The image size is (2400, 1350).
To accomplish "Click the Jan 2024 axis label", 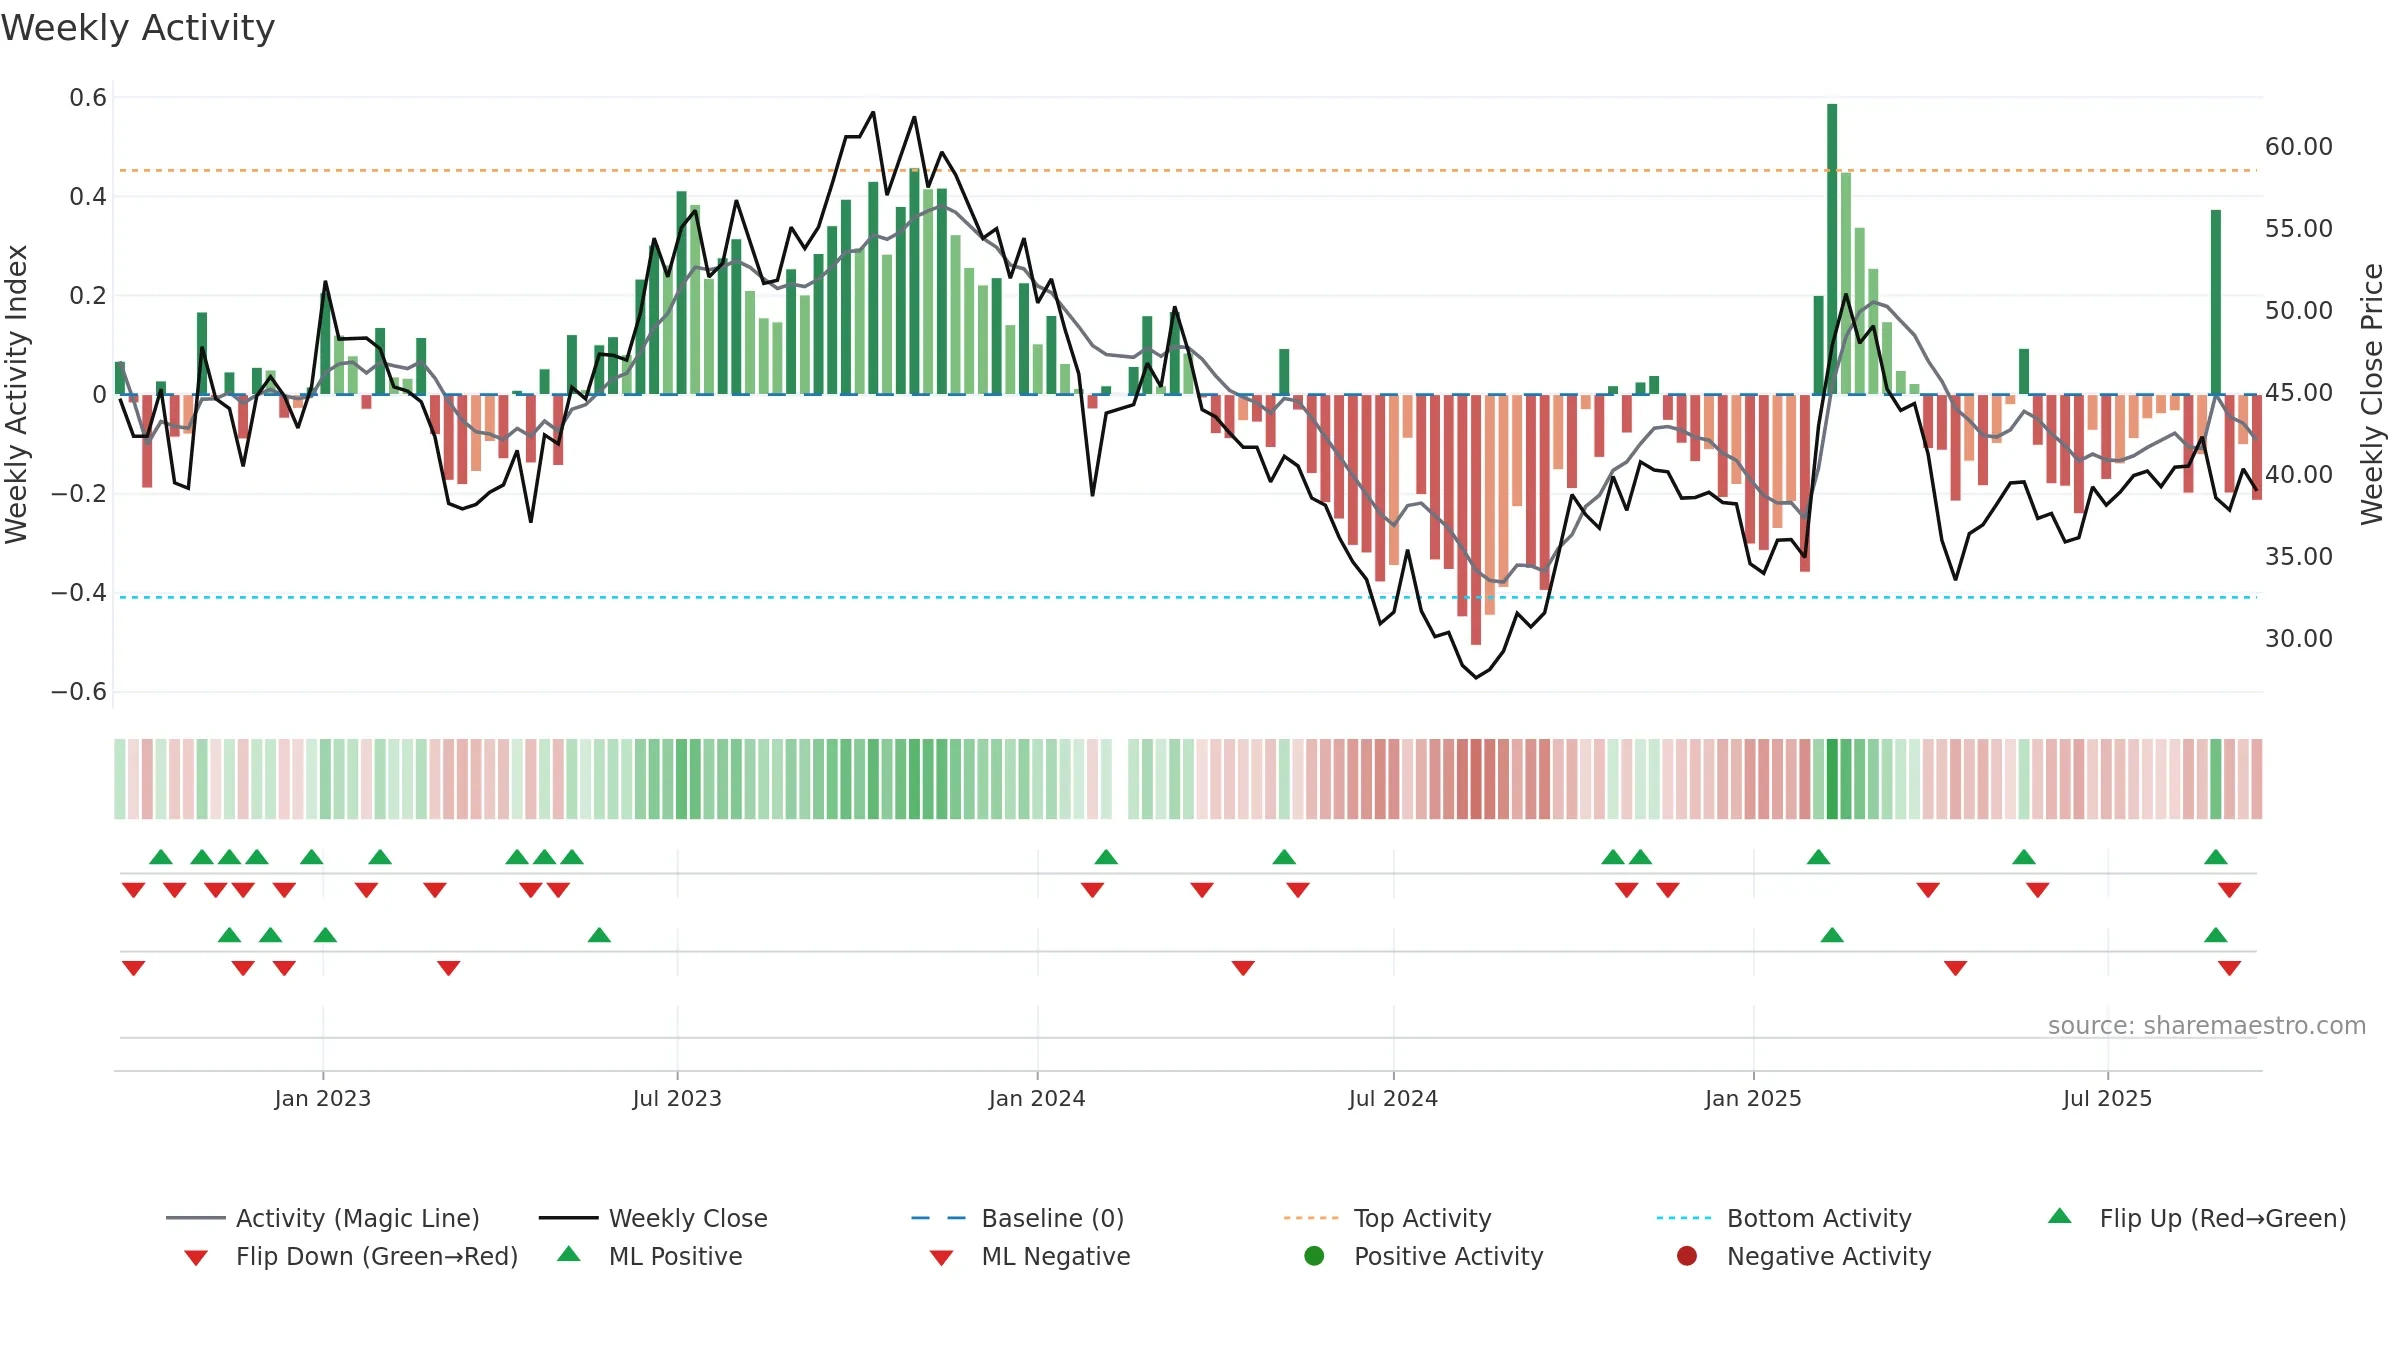I will click(1037, 1098).
